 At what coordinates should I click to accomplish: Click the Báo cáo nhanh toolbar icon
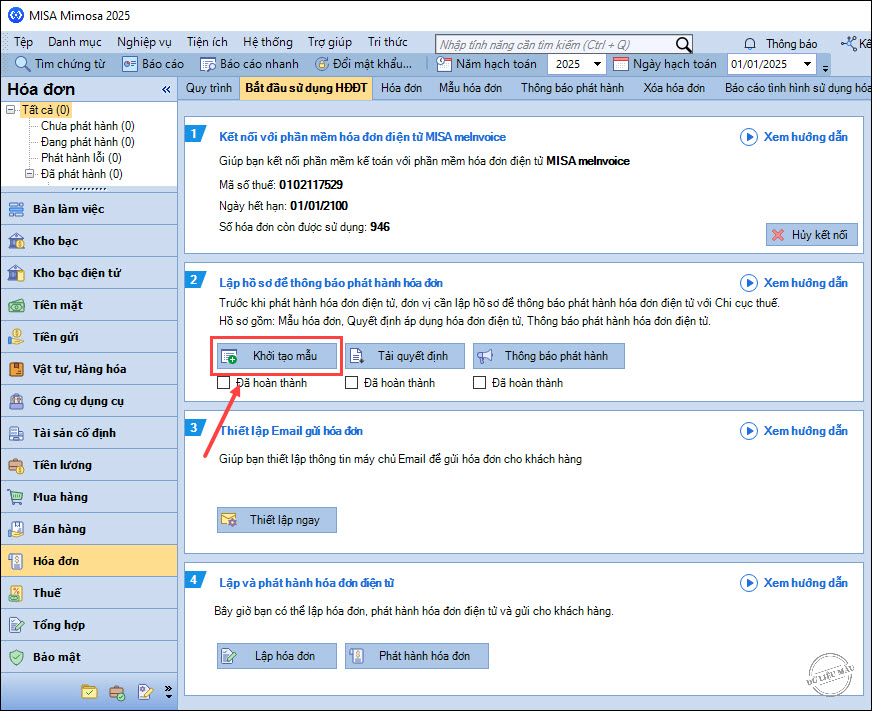[x=208, y=64]
